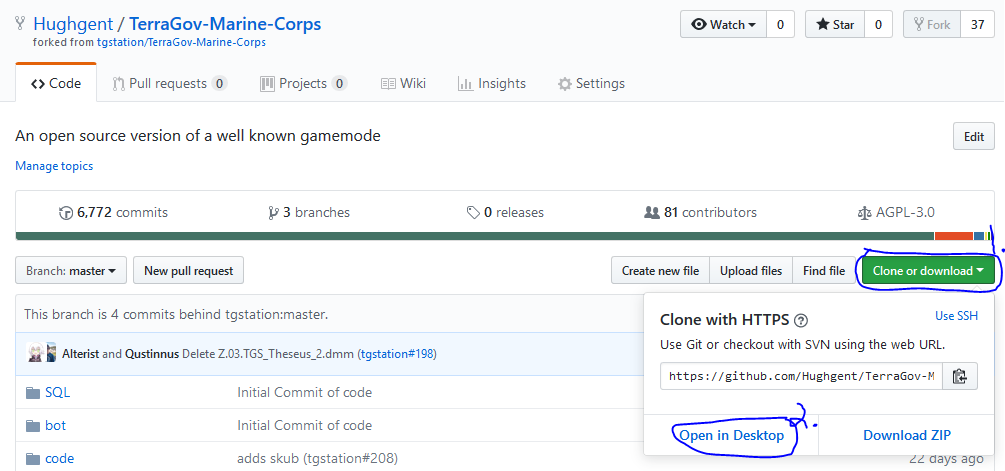Open the bot folder icon
Image resolution: width=1005 pixels, height=471 pixels.
[33, 426]
